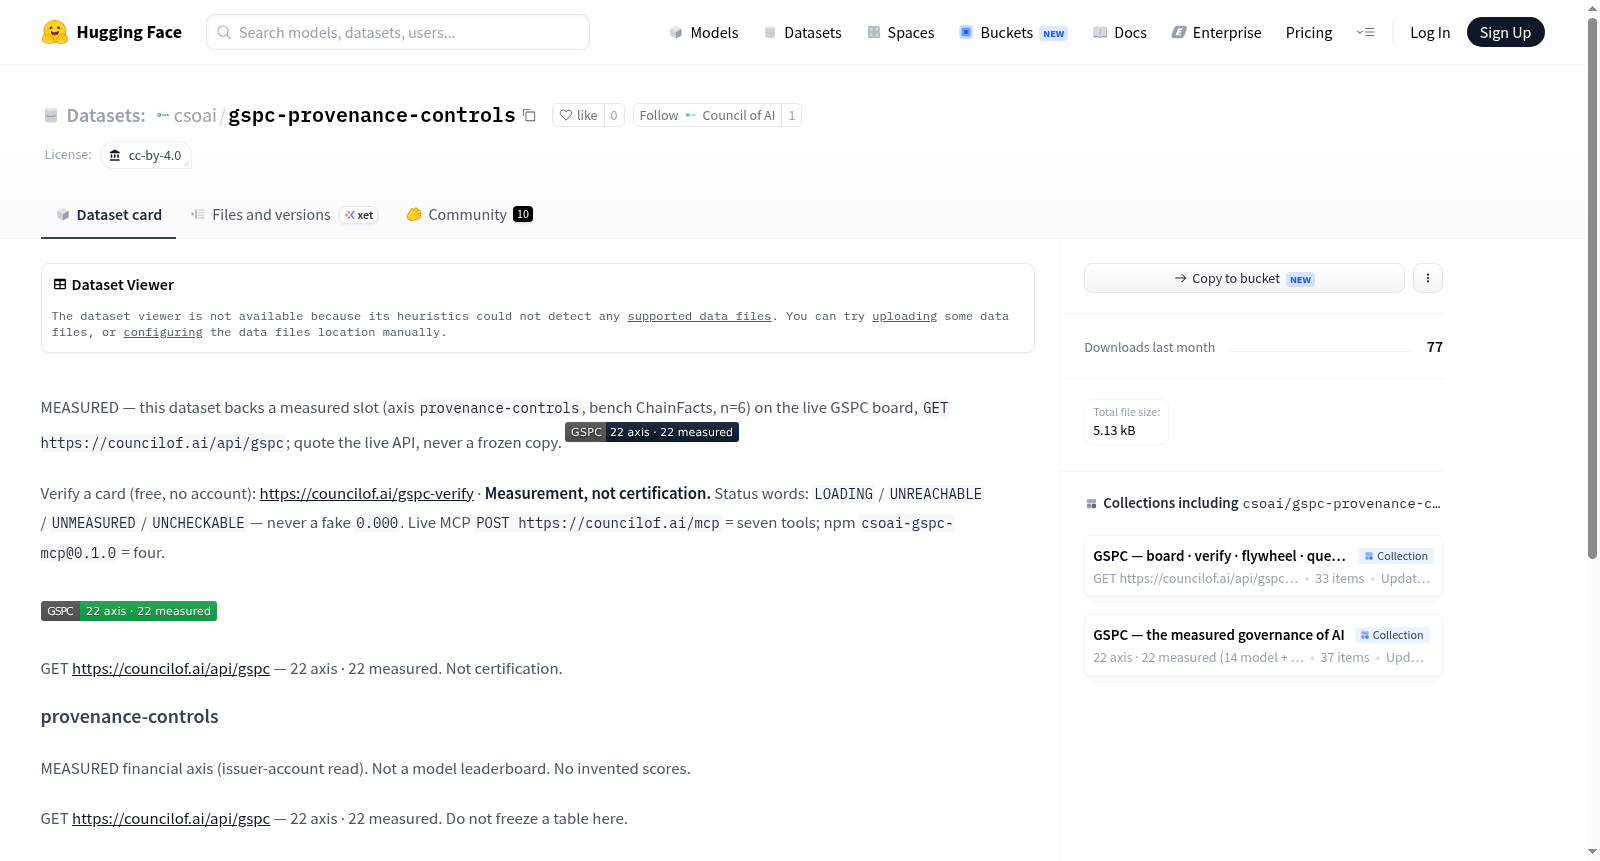Image resolution: width=1600 pixels, height=861 pixels.
Task: Open the councilof.ai/api/gspc link above provenance-controls heading
Action: (x=171, y=668)
